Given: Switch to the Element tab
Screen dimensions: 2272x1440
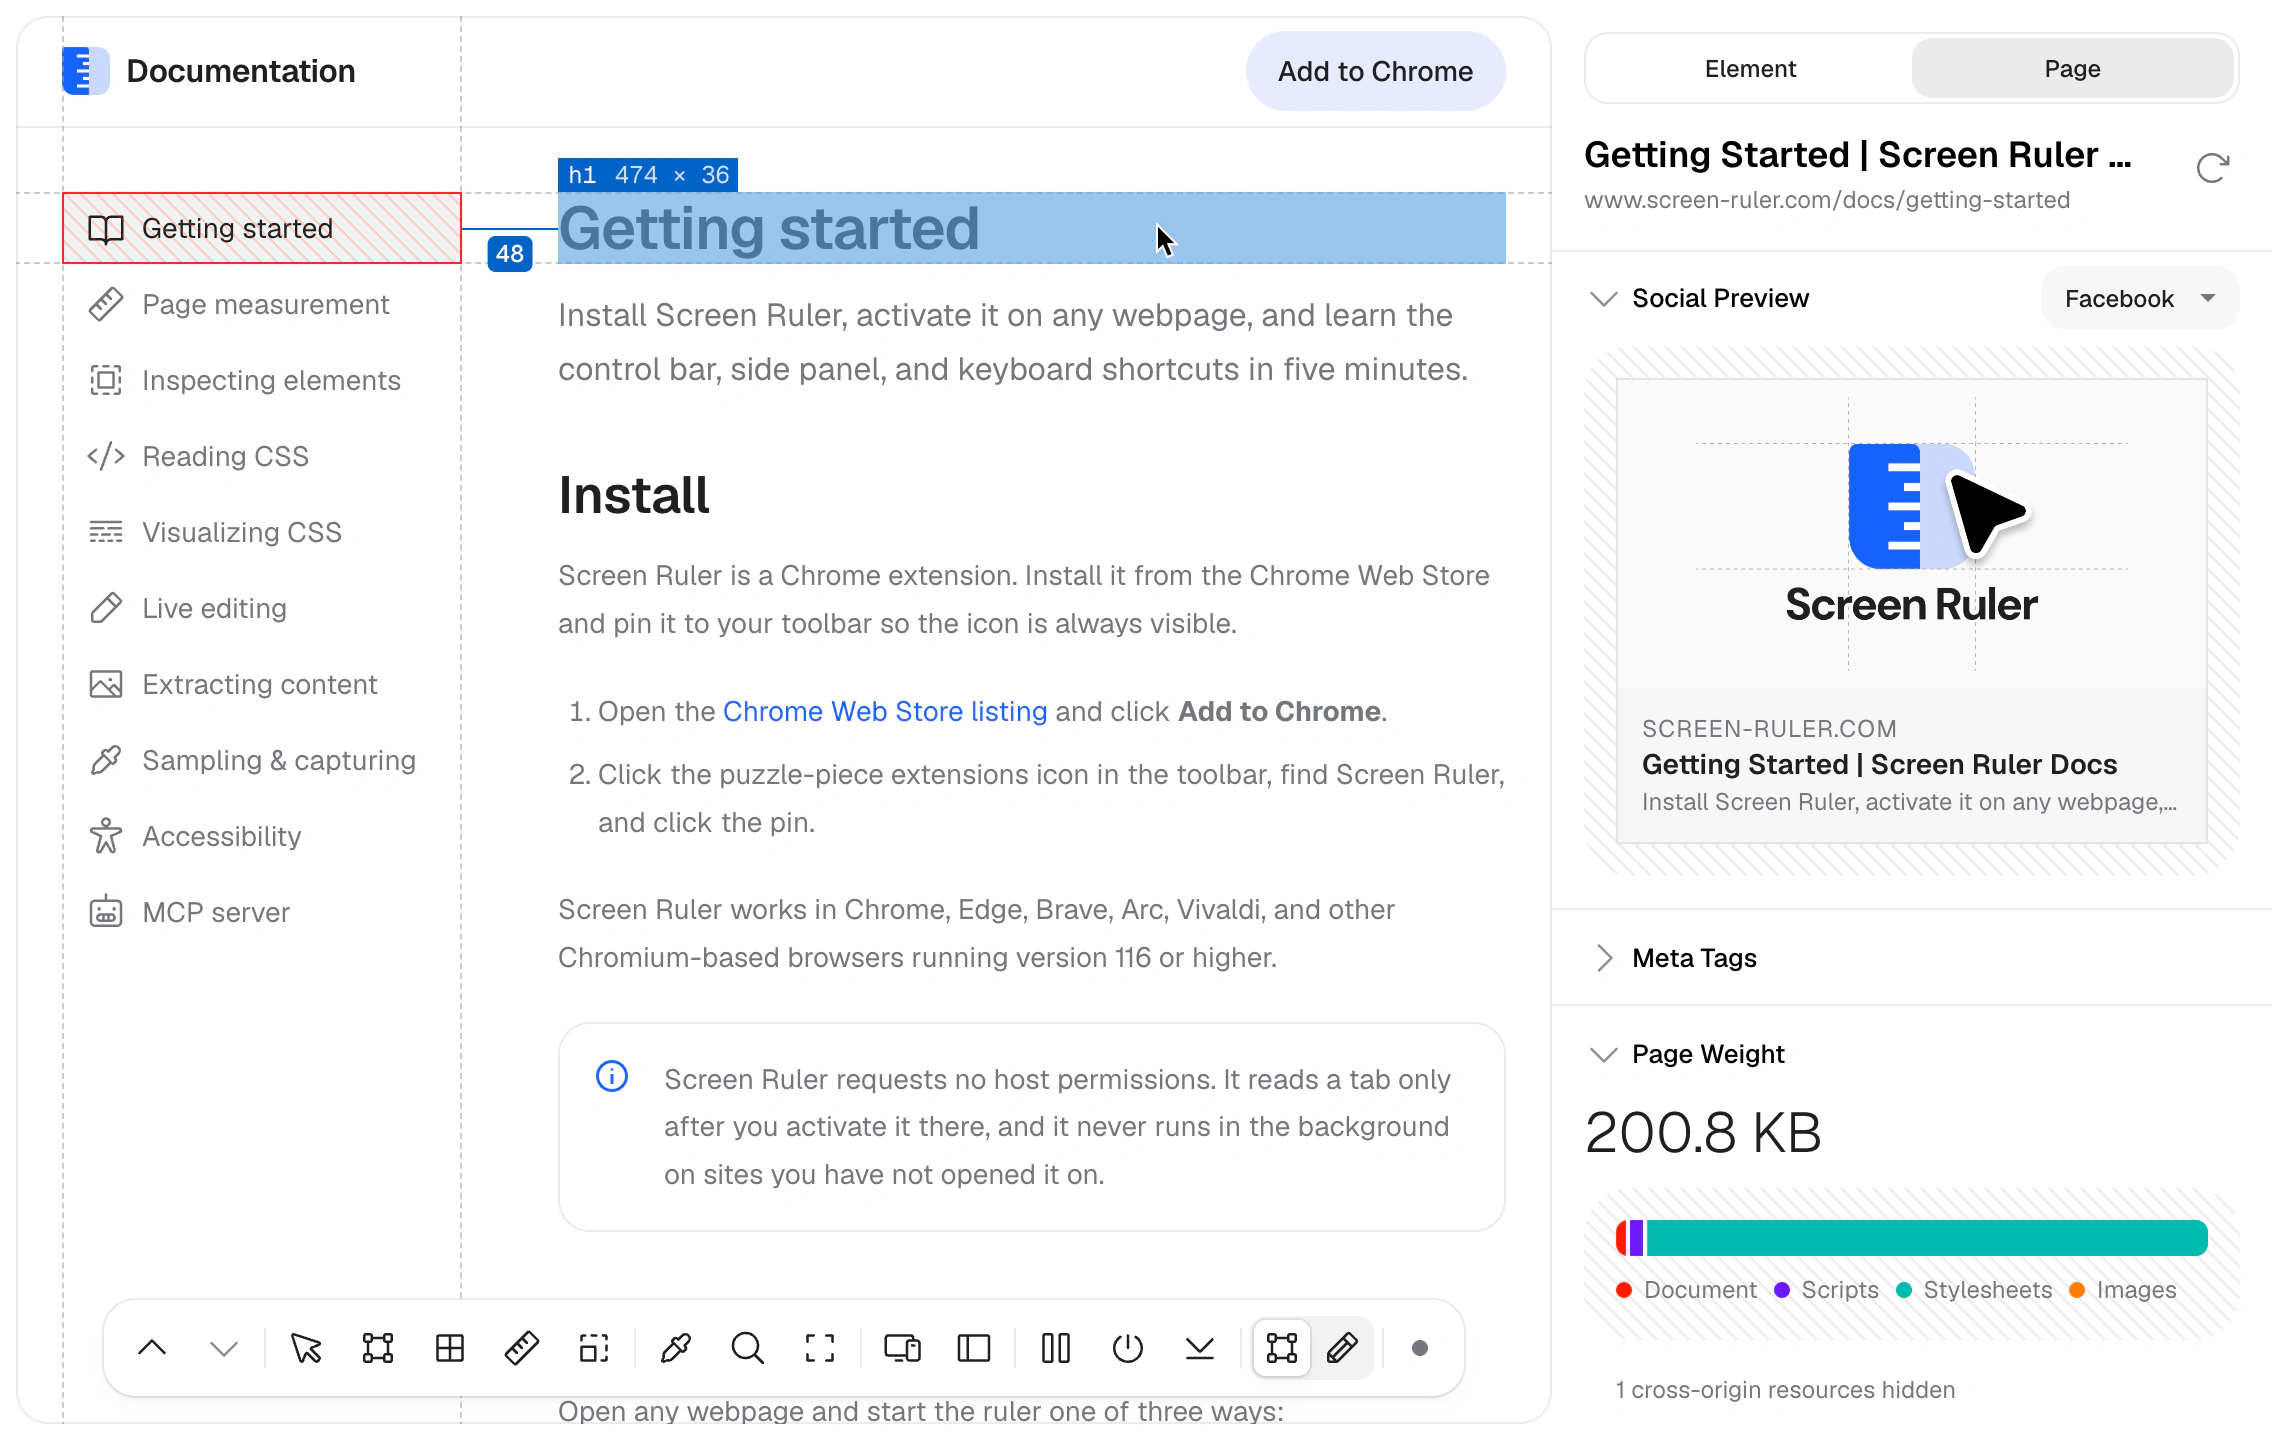Looking at the screenshot, I should (x=1750, y=69).
